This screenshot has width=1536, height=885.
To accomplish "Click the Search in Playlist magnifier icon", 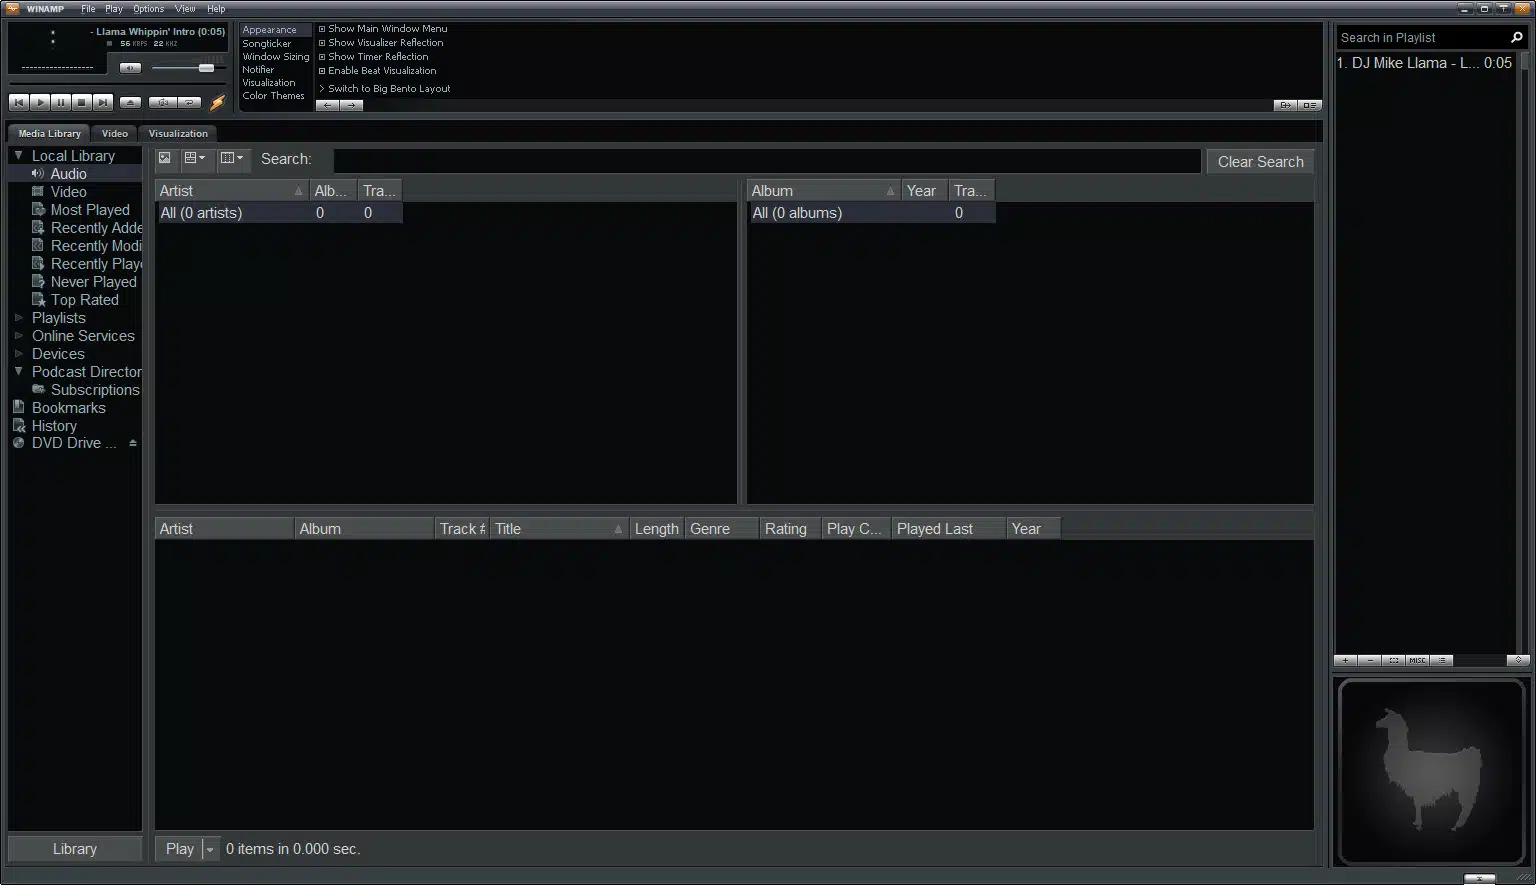I will coord(1516,38).
